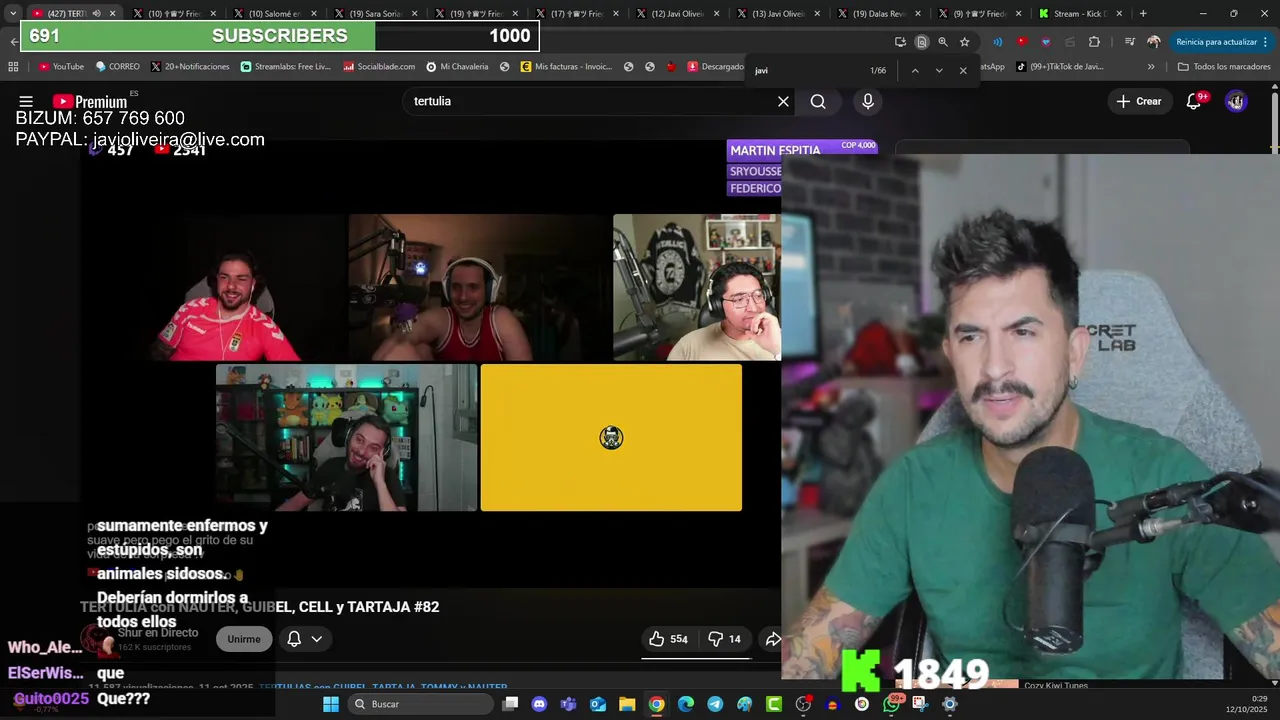Start voice search with the microphone
The height and width of the screenshot is (720, 1280).
(x=867, y=101)
